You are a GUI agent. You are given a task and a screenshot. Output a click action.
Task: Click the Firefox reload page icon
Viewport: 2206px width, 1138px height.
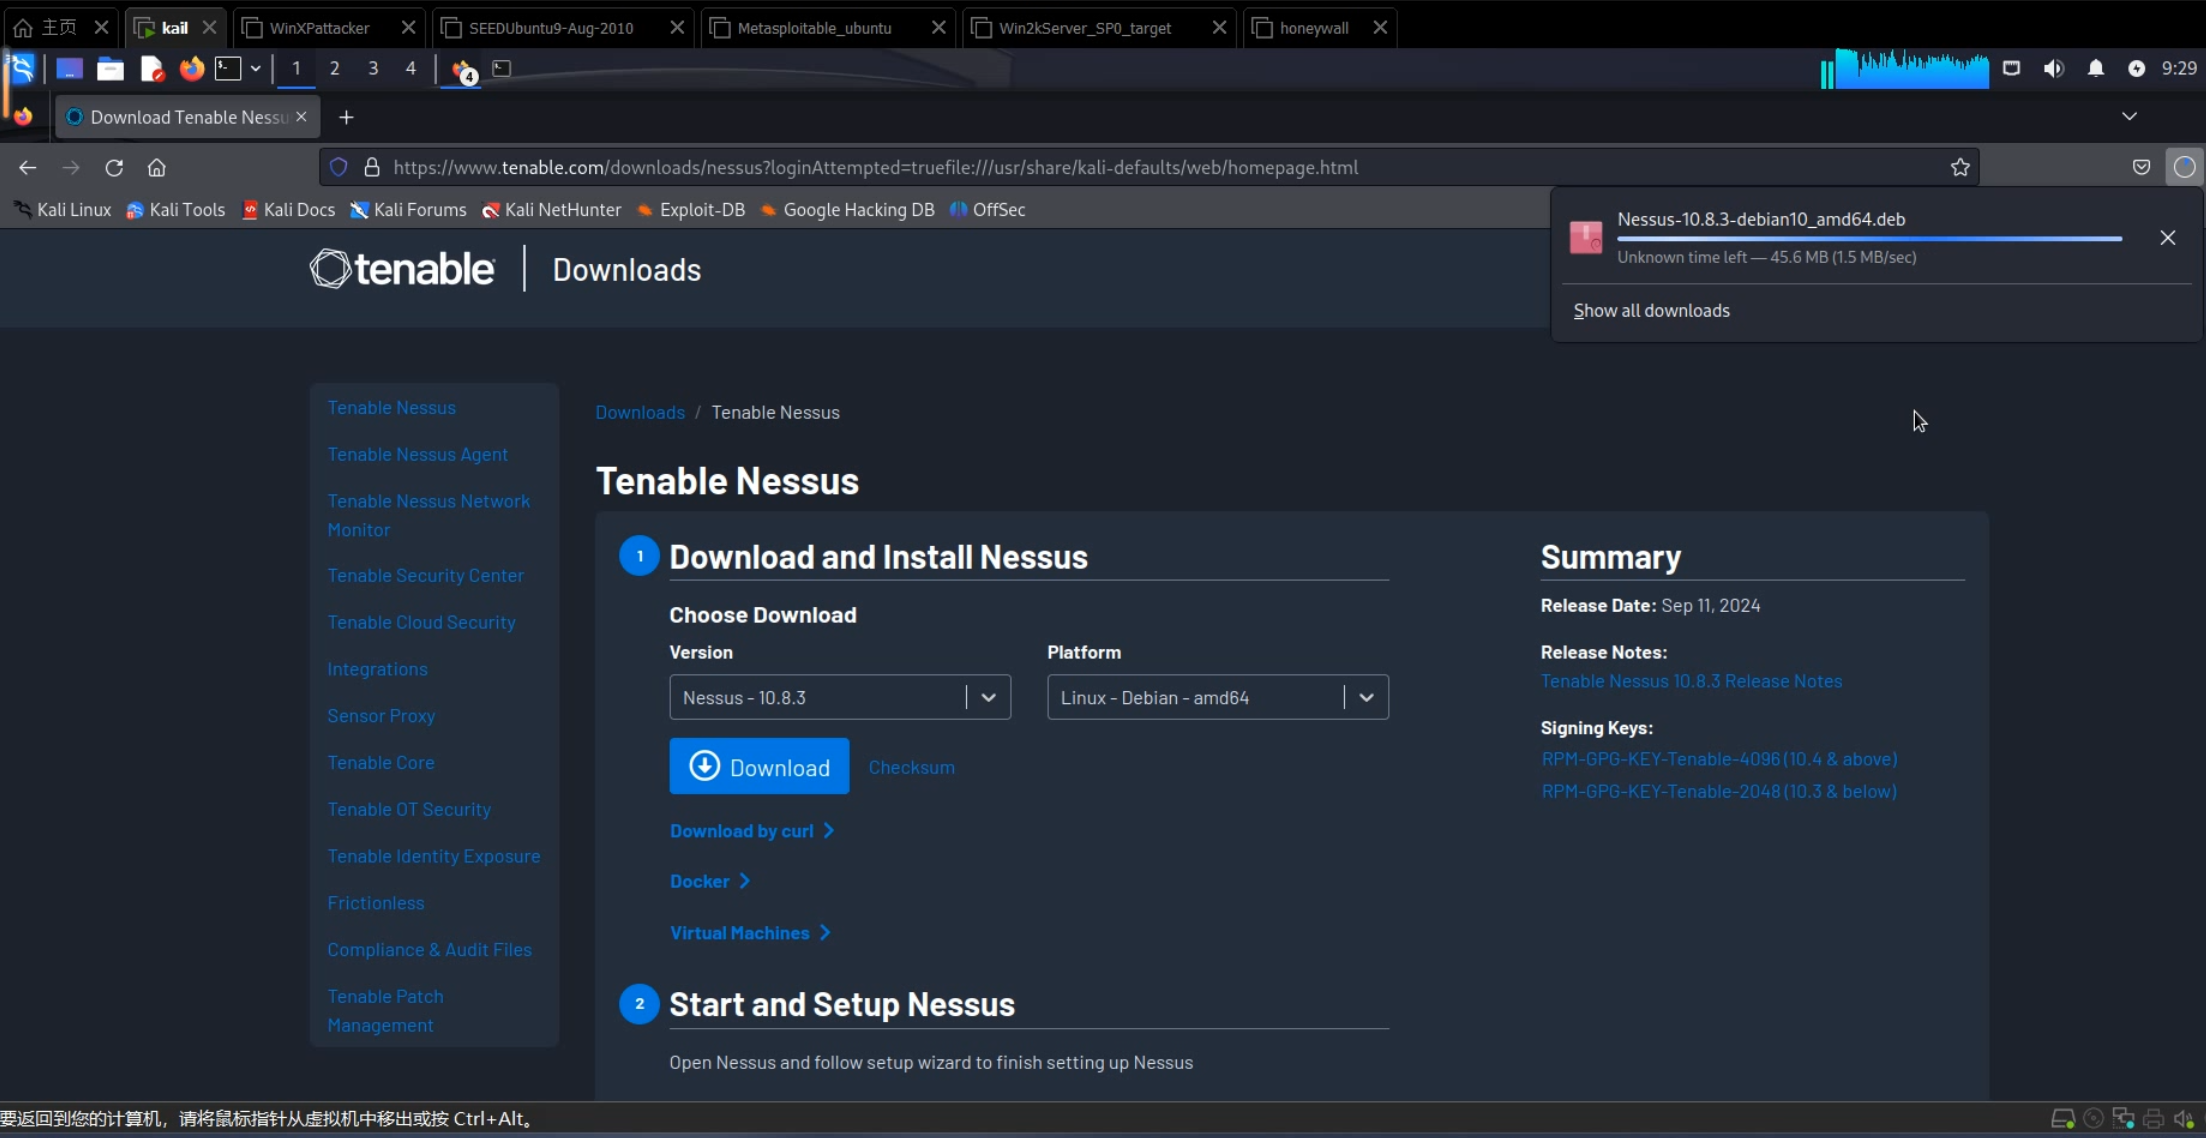tap(114, 168)
